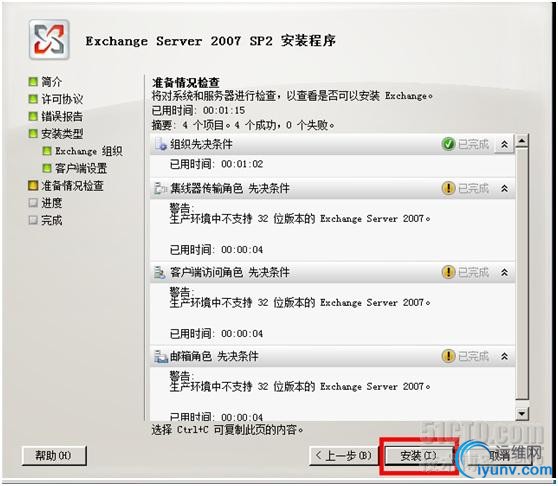
Task: Click the 帮助(H) button
Action: 54,455
